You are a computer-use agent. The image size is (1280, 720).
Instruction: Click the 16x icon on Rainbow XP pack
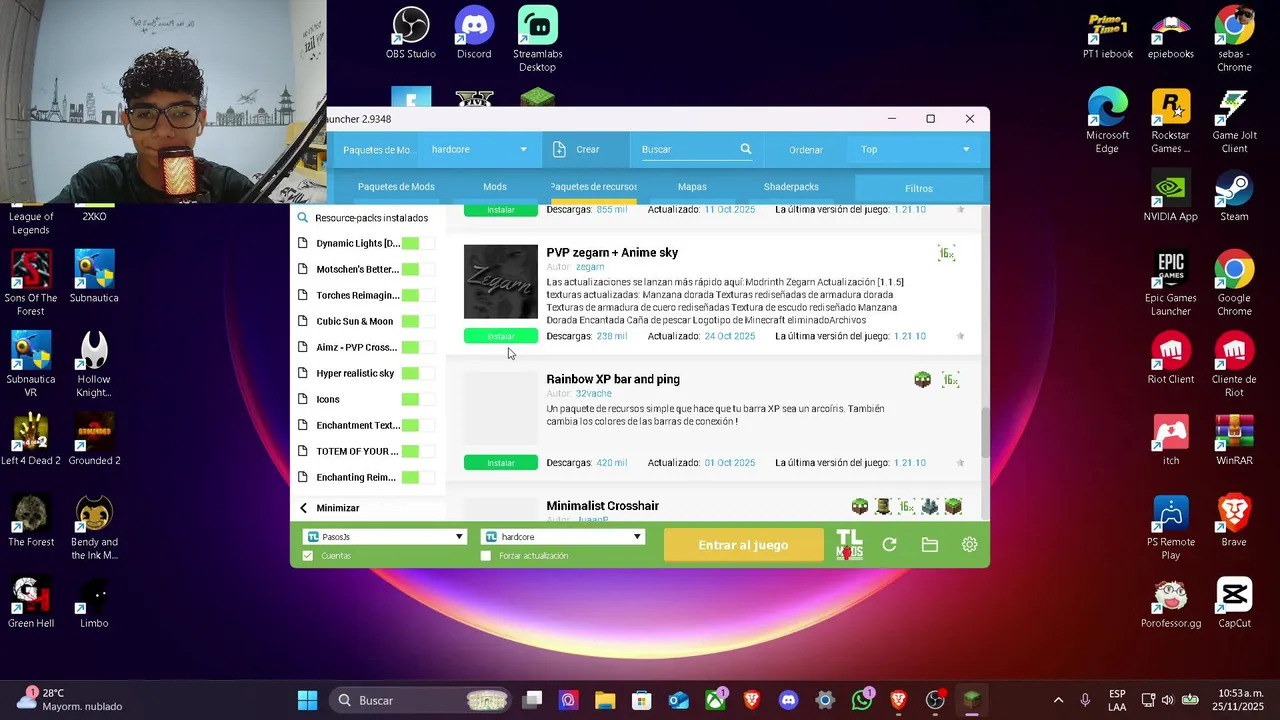[x=950, y=380]
